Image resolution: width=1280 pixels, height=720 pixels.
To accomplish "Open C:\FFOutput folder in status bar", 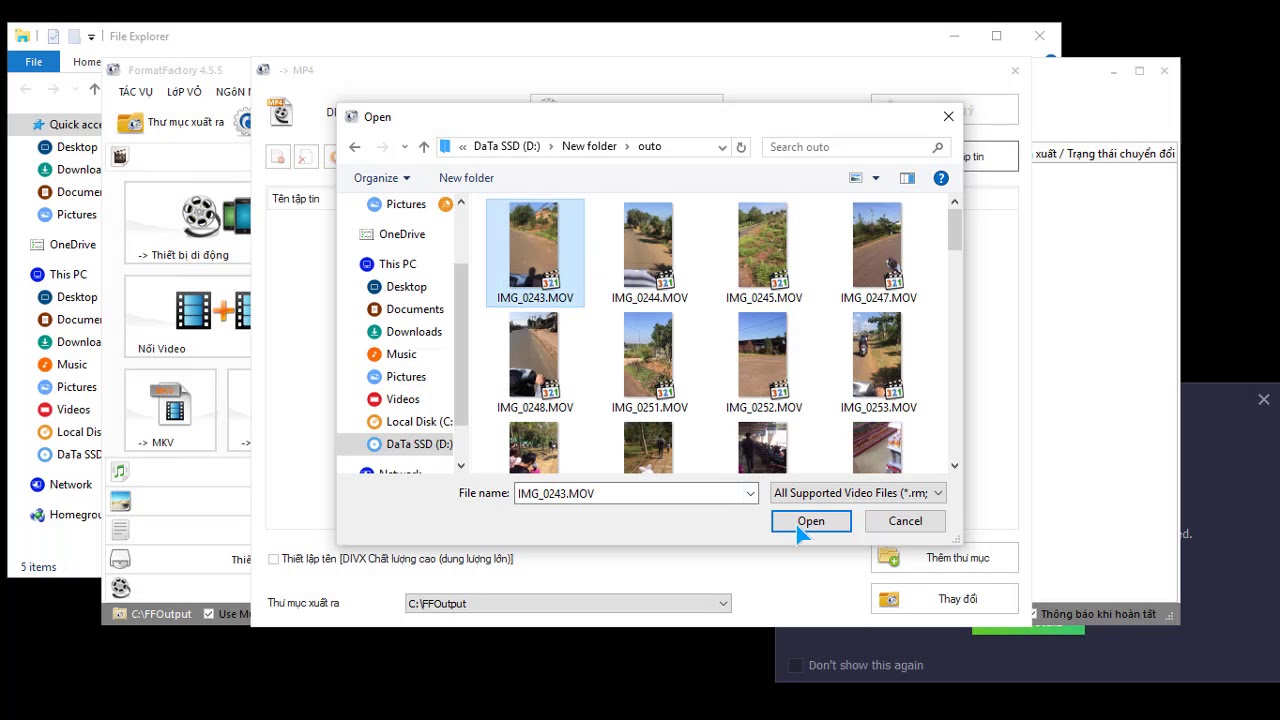I will pos(152,614).
